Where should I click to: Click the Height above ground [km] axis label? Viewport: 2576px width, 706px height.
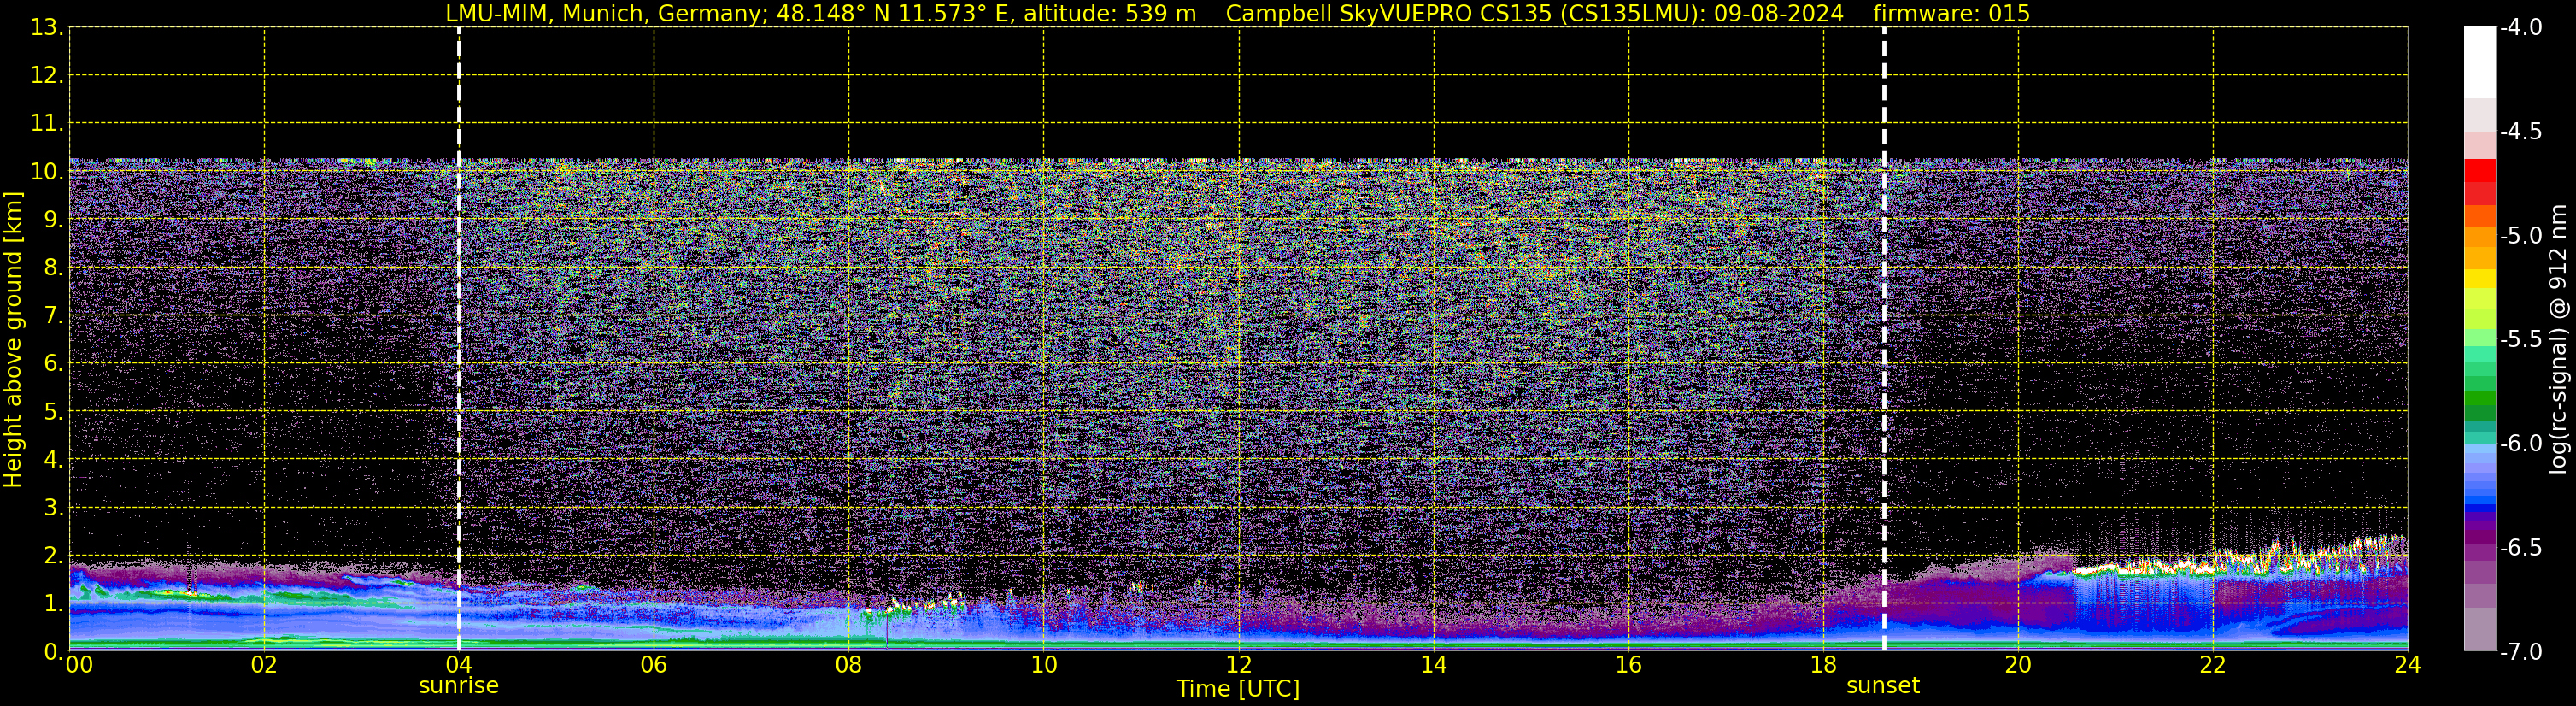(13, 340)
